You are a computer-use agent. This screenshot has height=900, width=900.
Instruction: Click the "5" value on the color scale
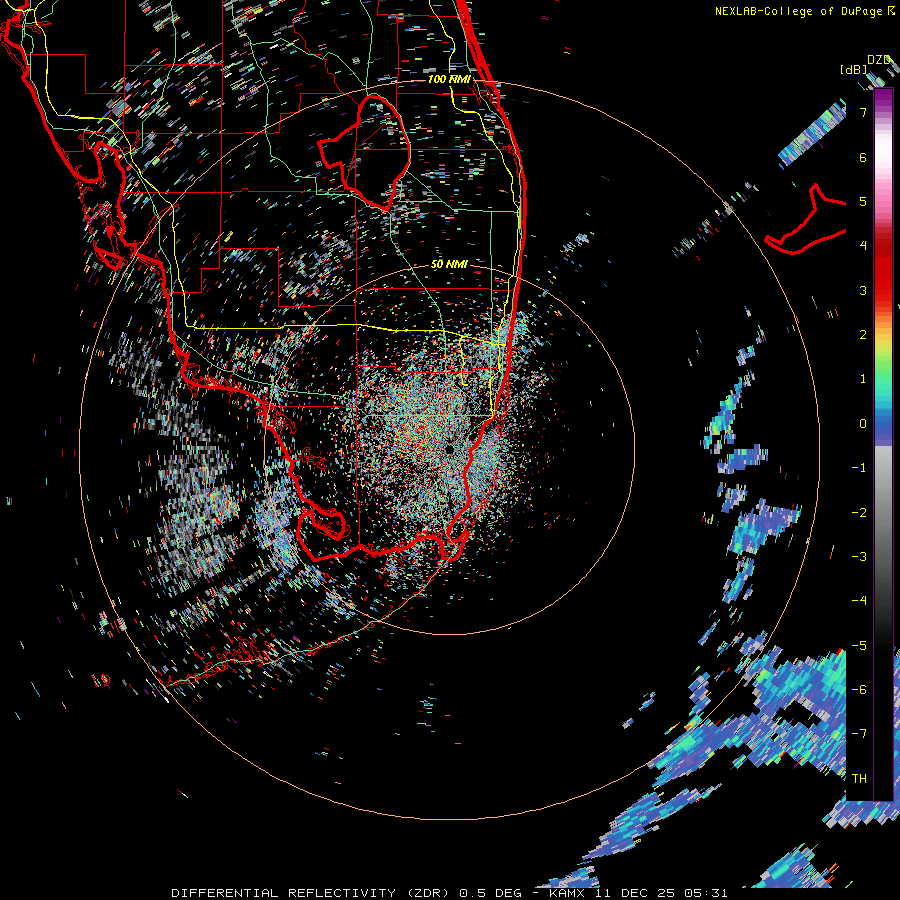click(863, 201)
